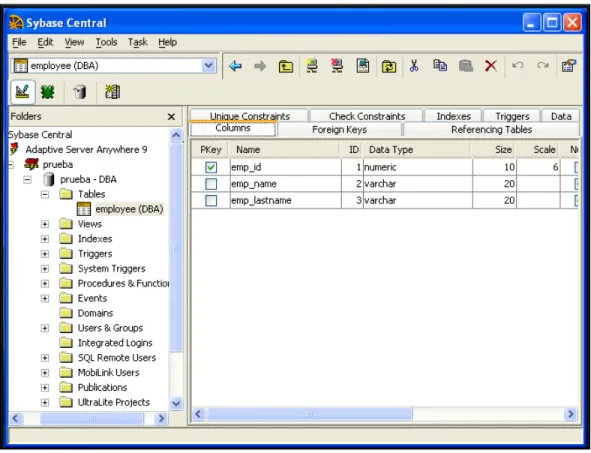Click the columns grid horizontal scrollbar thumb
Screen dimensions: 591x453
(x=309, y=414)
